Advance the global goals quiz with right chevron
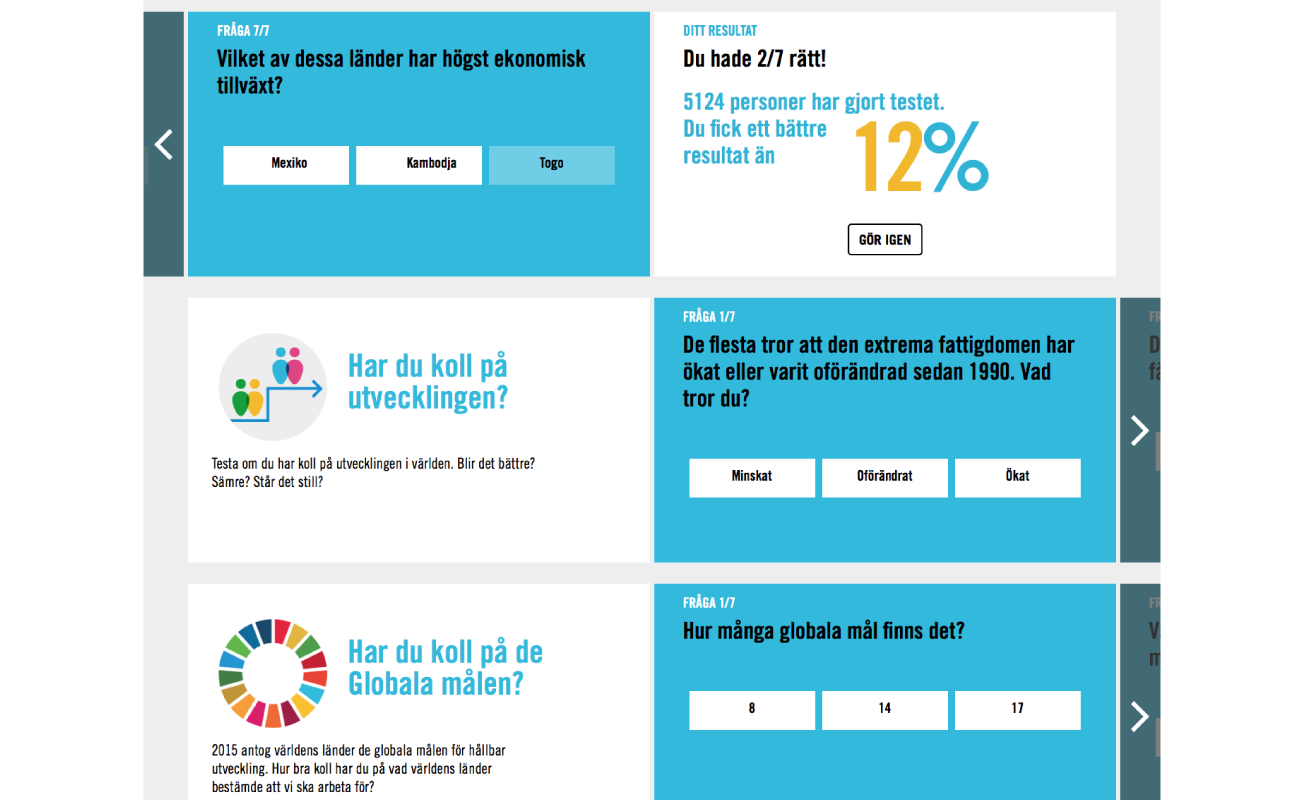This screenshot has width=1303, height=800. pos(1140,716)
